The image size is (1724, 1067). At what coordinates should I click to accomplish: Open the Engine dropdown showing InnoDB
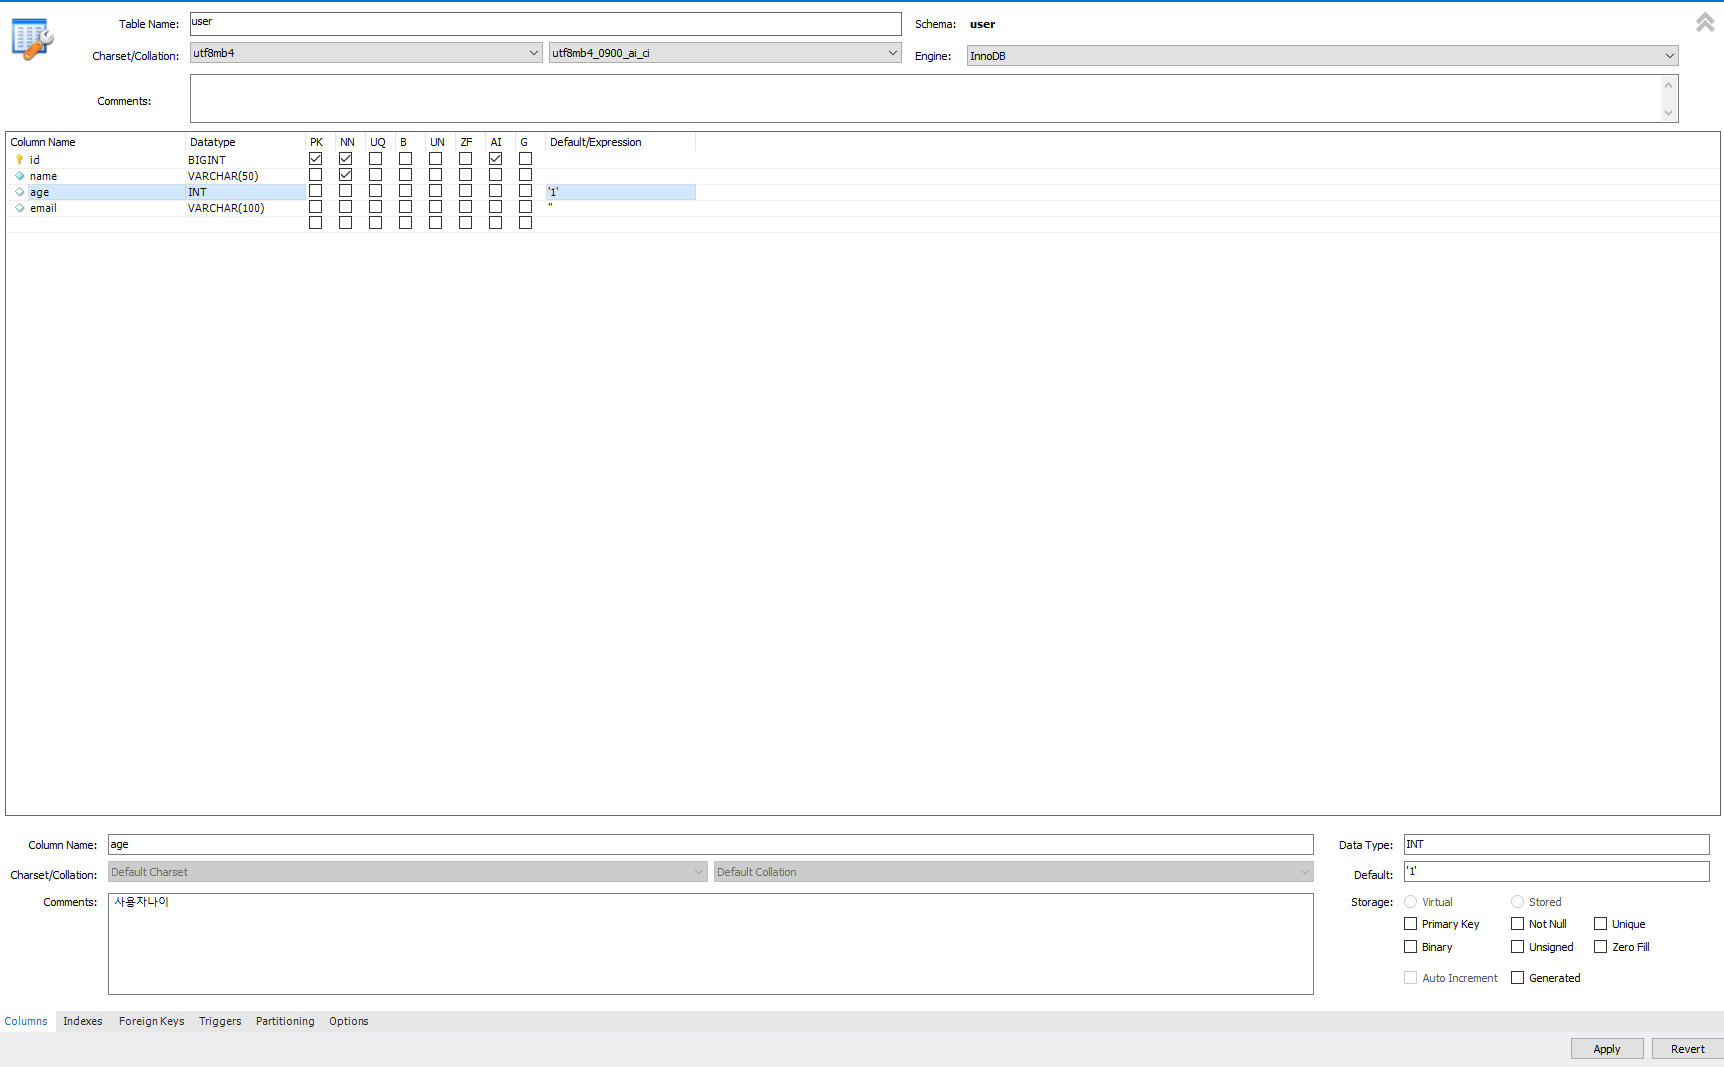(1668, 55)
